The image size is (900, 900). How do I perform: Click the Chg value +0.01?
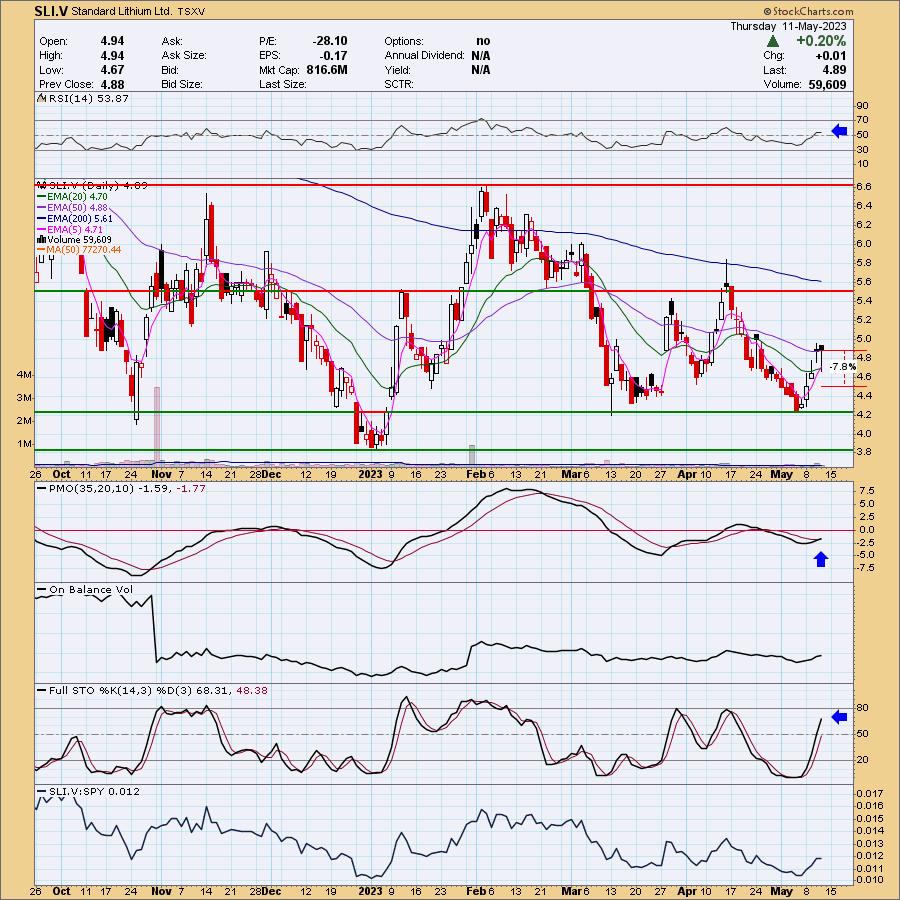pyautogui.click(x=831, y=56)
